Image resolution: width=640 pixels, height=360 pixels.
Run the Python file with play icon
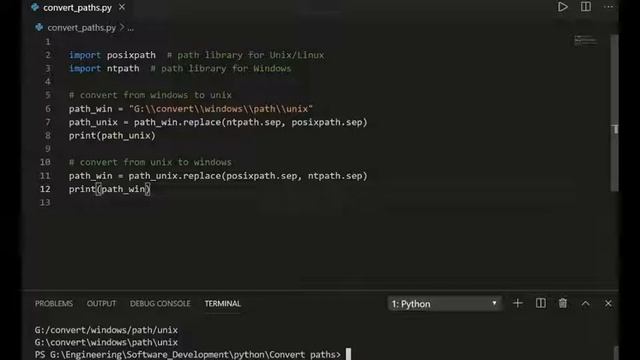coord(562,7)
